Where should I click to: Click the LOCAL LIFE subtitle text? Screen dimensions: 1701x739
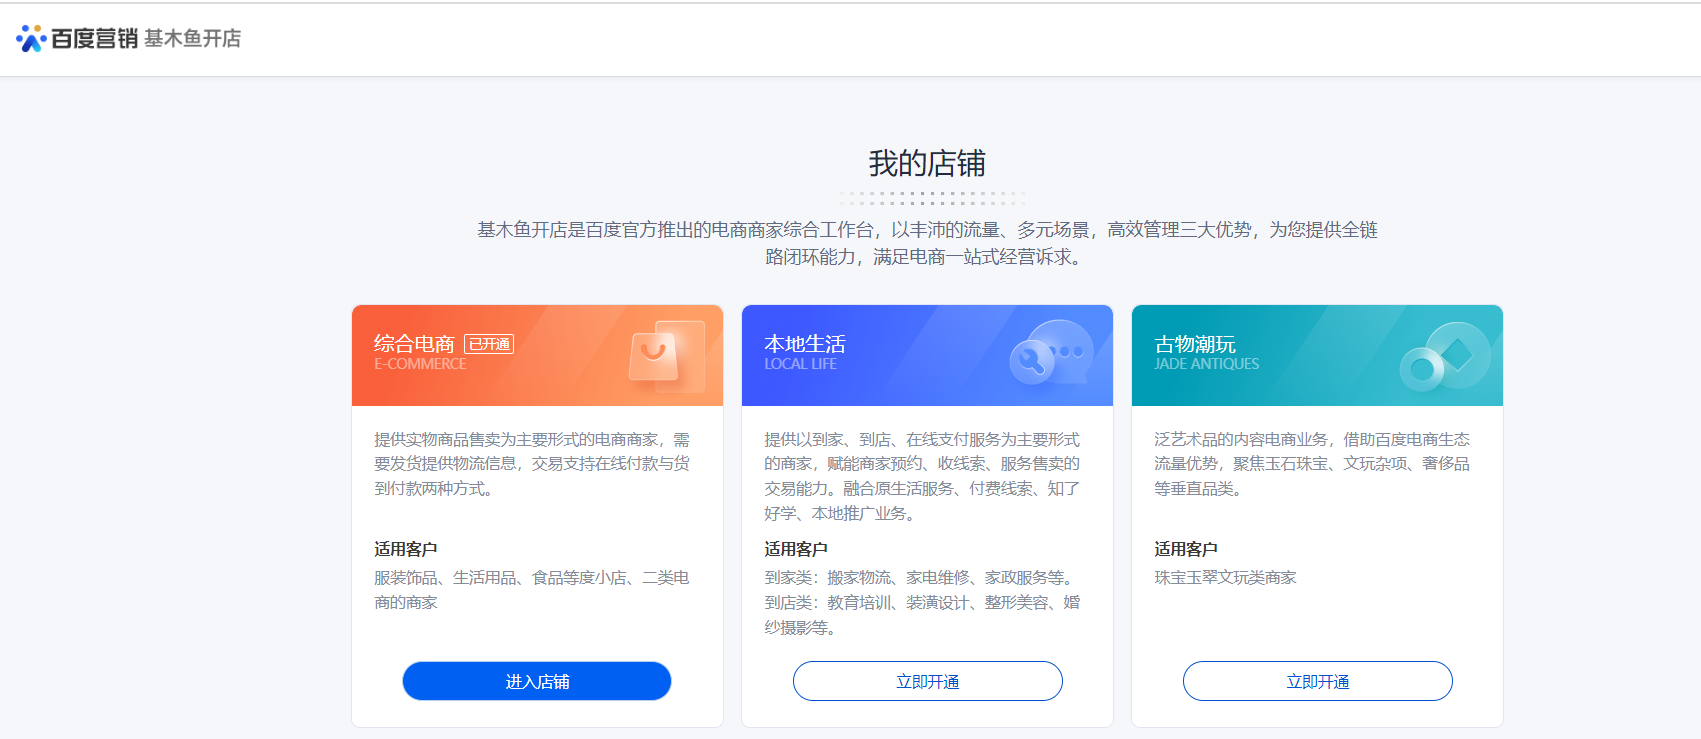coord(800,364)
